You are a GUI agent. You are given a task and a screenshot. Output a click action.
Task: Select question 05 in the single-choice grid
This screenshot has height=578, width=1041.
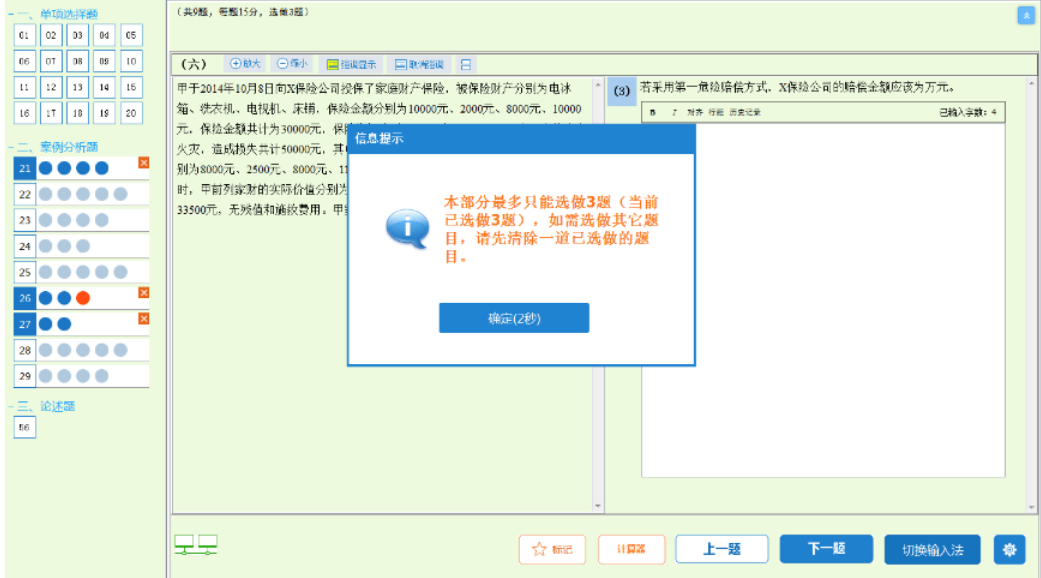pyautogui.click(x=131, y=35)
